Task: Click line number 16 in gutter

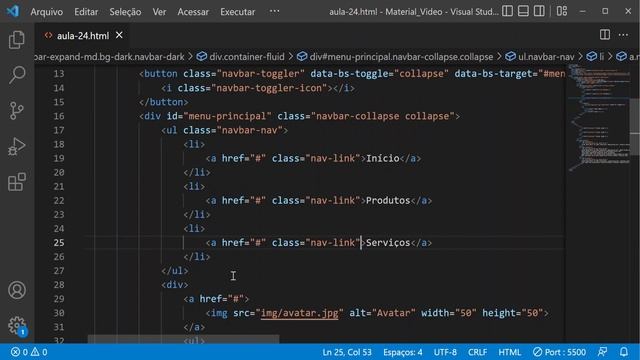Action: (59, 116)
